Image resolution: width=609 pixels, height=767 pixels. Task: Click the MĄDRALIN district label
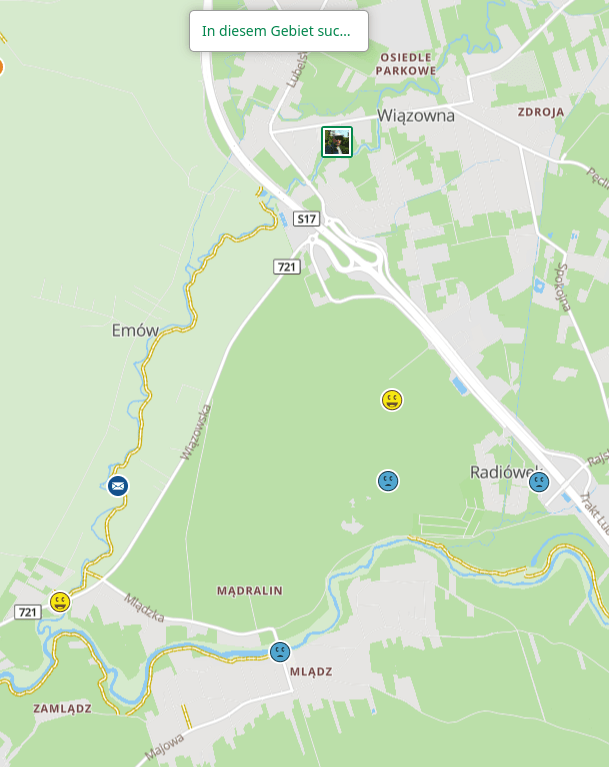[x=250, y=591]
